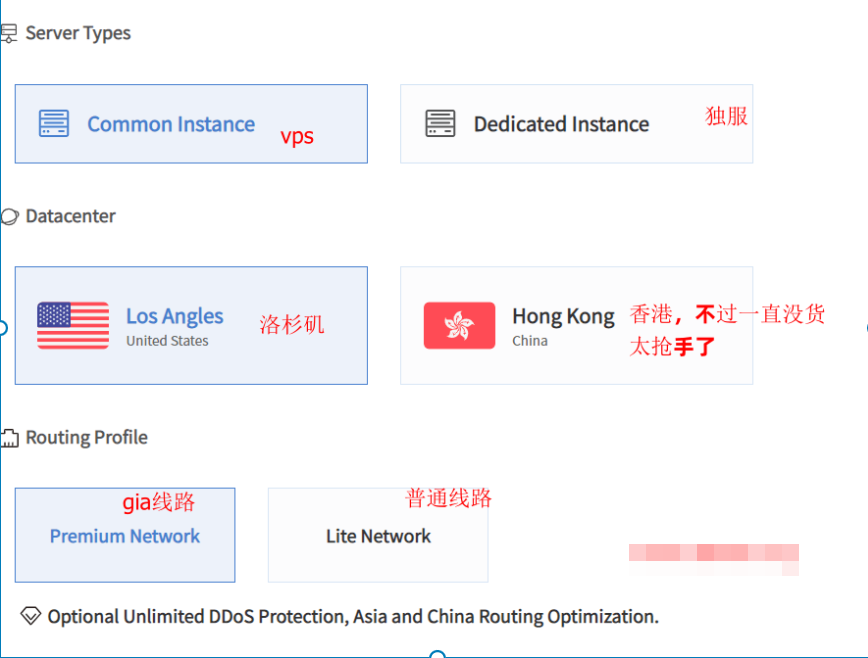Click the Server Types heading
The image size is (868, 658).
78,33
